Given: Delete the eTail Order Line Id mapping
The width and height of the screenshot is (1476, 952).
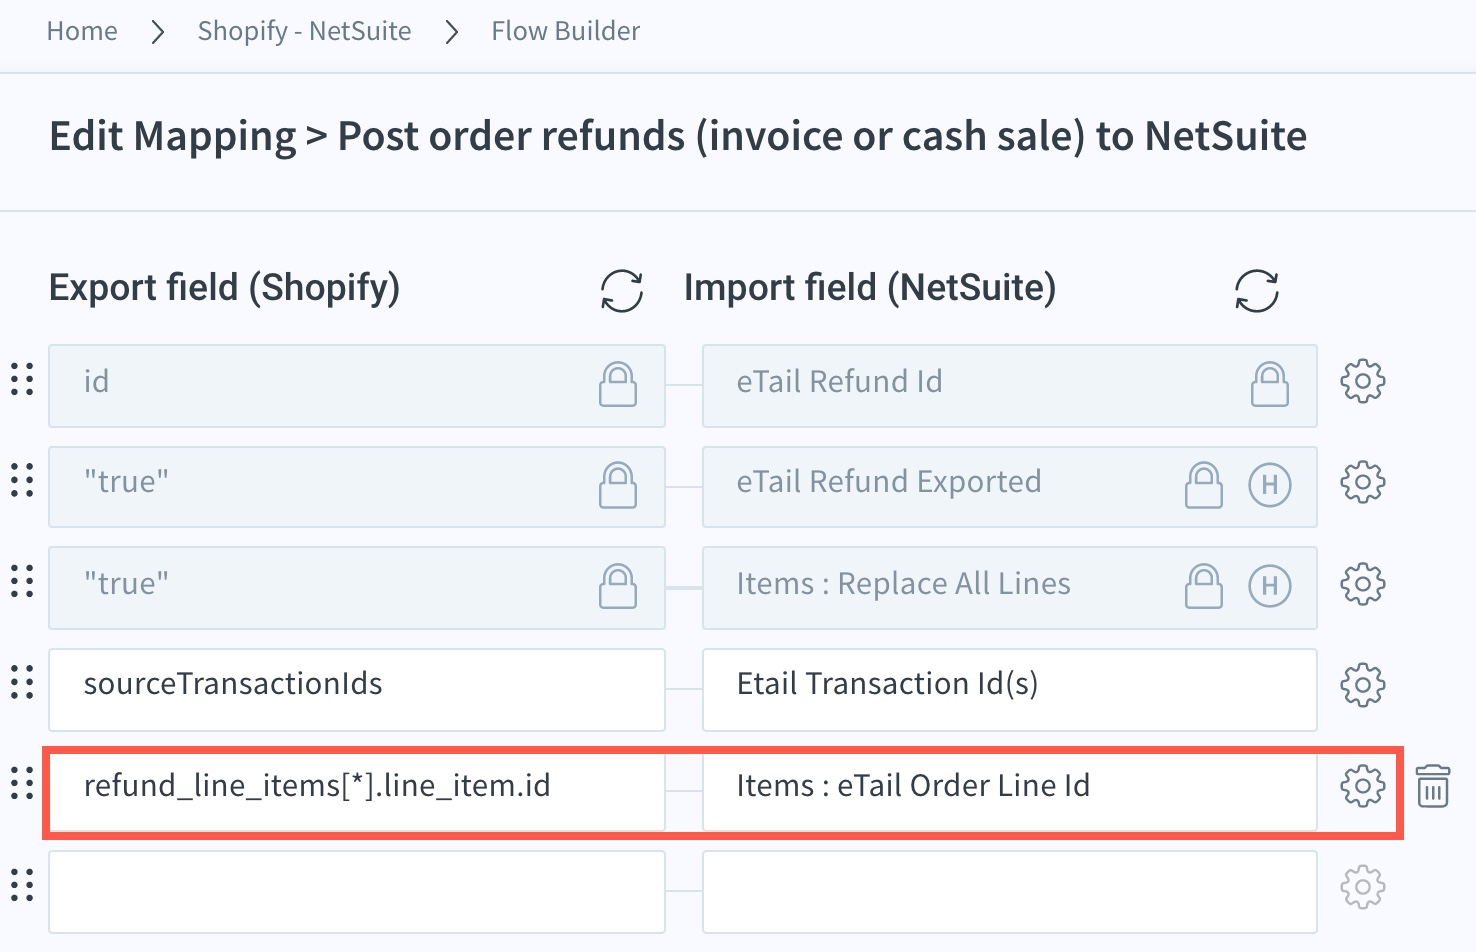Looking at the screenshot, I should pyautogui.click(x=1433, y=787).
